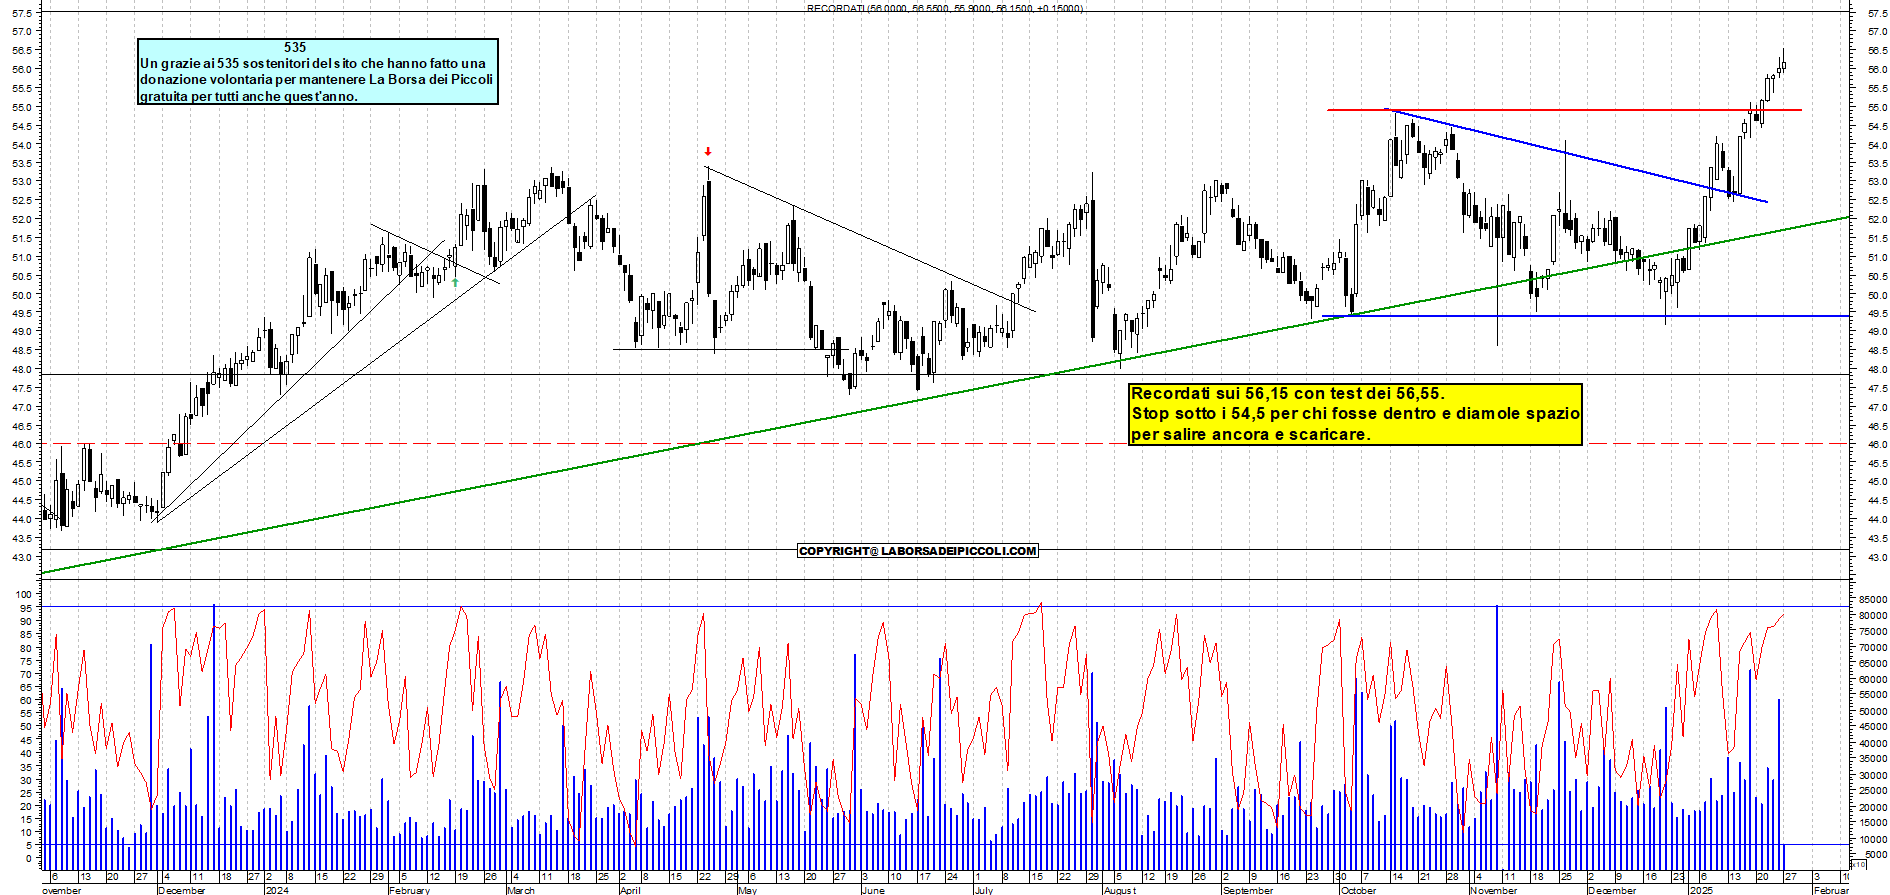The image size is (1890, 895).
Task: Click the 50.0 value on left price axis
Action: 21,295
